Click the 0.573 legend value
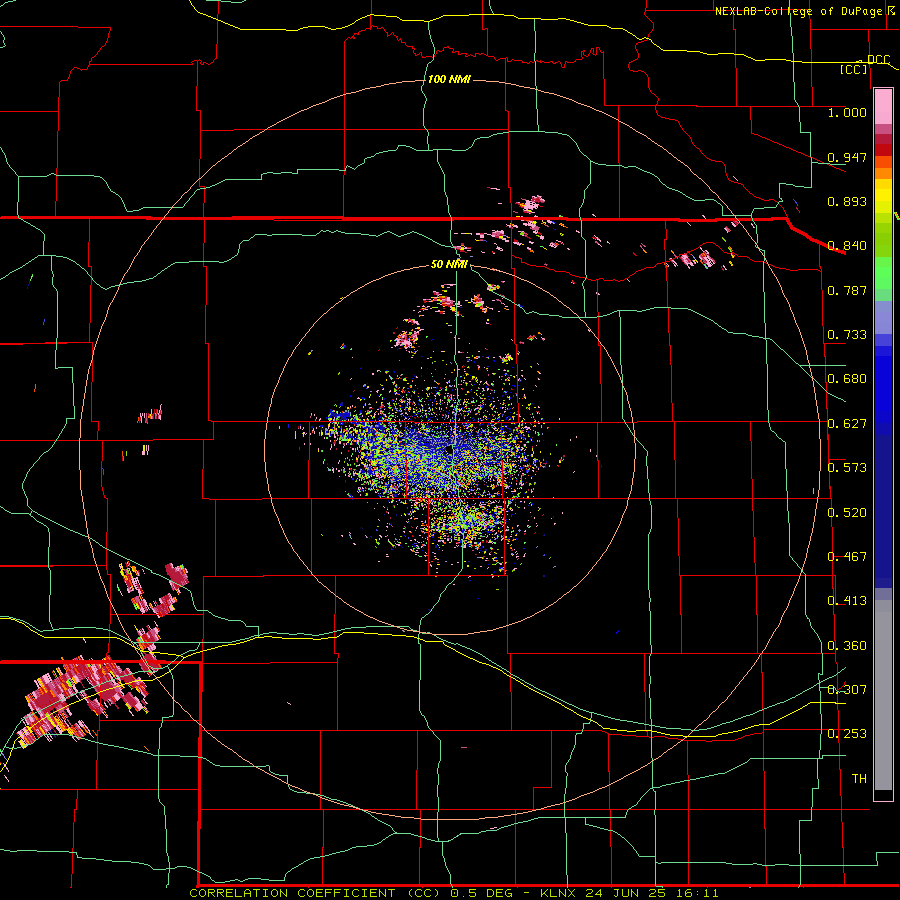900x900 pixels. [847, 468]
